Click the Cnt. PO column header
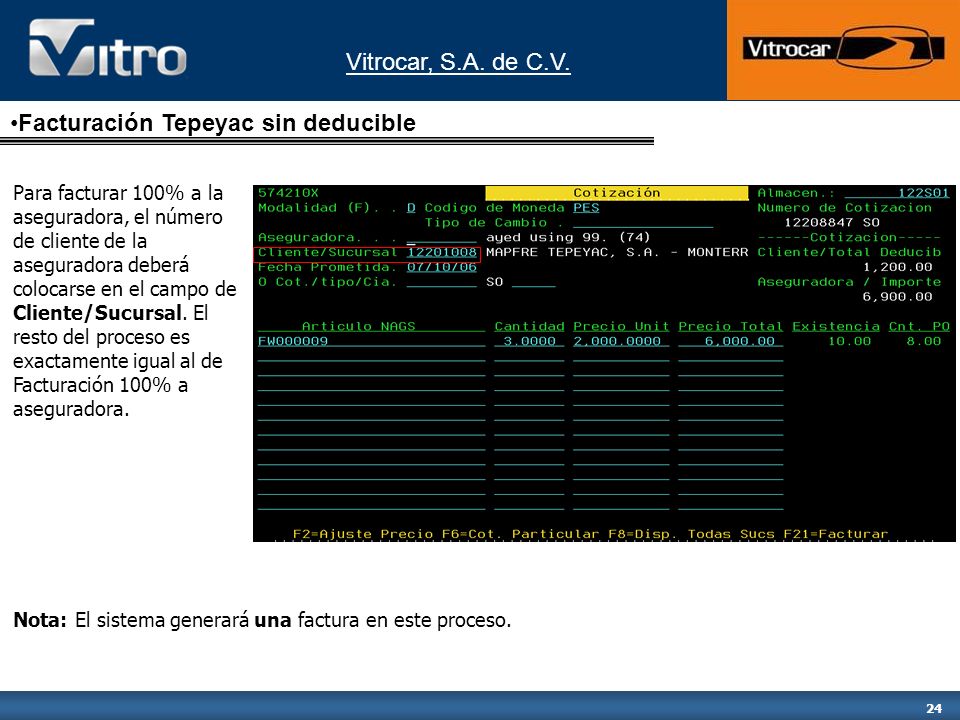The width and height of the screenshot is (960, 720). (919, 326)
